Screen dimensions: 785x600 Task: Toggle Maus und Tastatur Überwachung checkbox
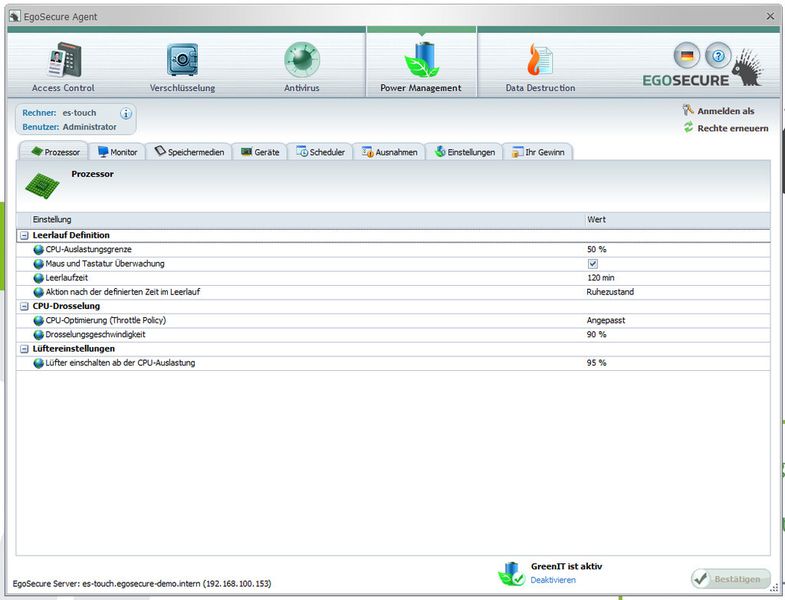pyautogui.click(x=593, y=264)
